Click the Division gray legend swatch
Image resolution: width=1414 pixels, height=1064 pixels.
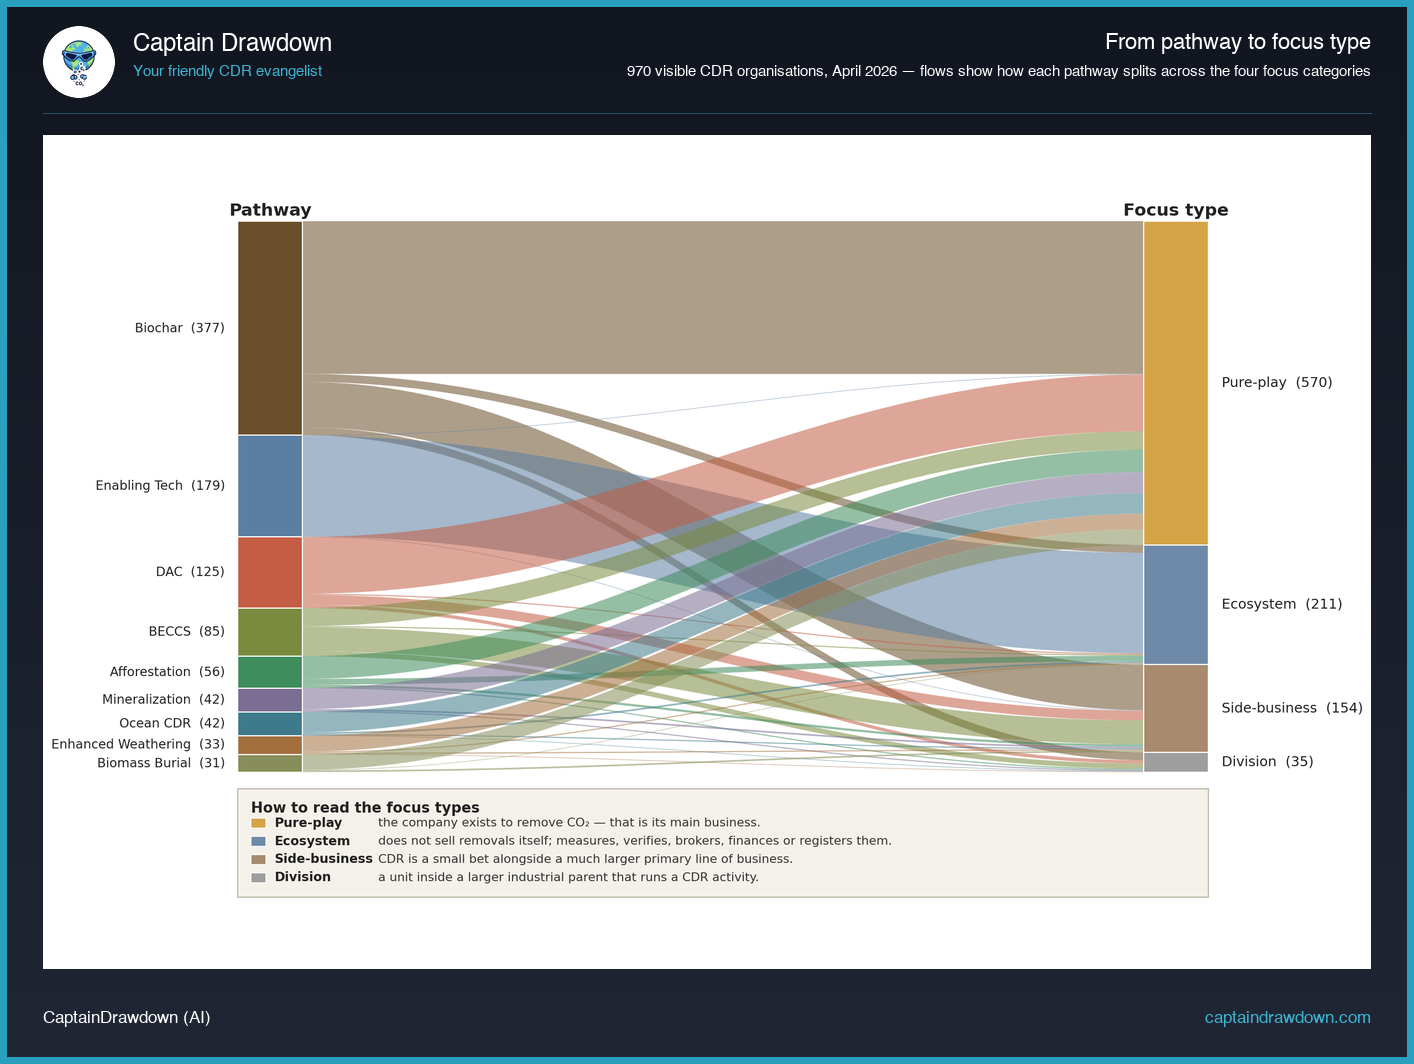pyautogui.click(x=258, y=877)
